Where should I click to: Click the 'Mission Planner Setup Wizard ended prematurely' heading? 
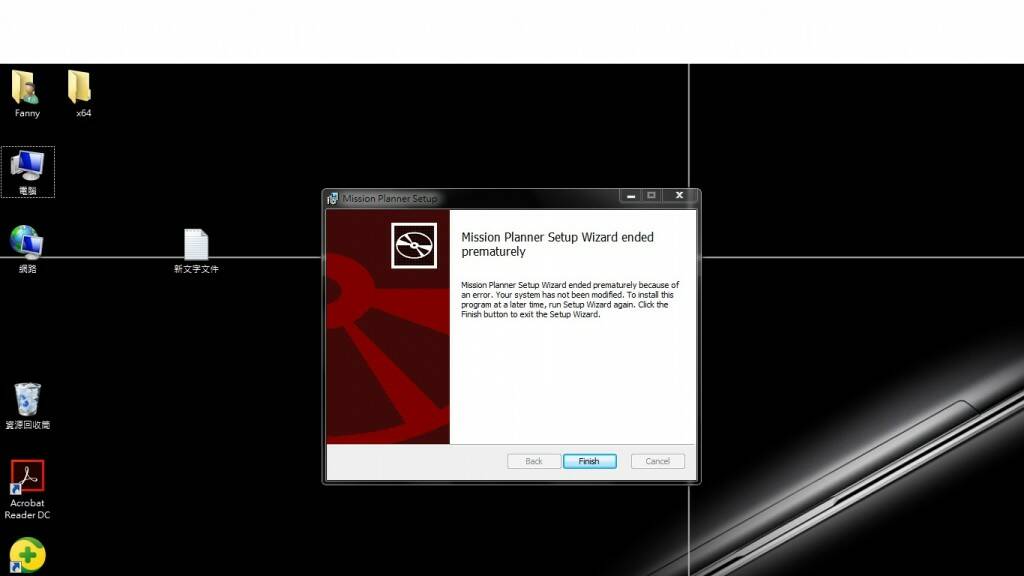click(557, 244)
